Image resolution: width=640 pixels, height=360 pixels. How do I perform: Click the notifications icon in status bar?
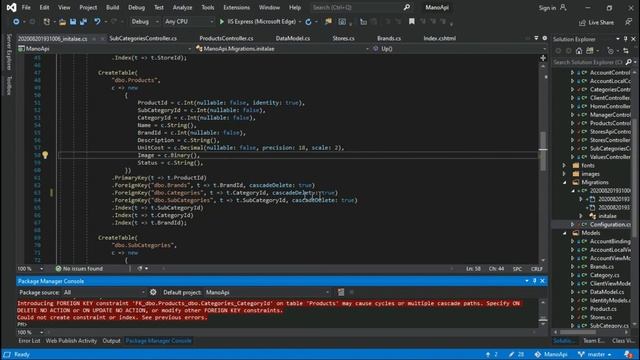[x=629, y=354]
